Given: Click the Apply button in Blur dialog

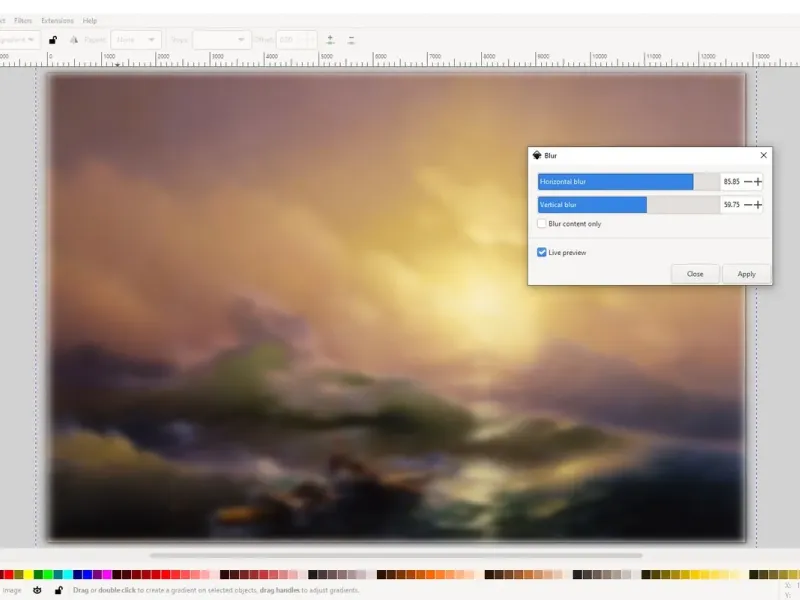Looking at the screenshot, I should pos(746,274).
